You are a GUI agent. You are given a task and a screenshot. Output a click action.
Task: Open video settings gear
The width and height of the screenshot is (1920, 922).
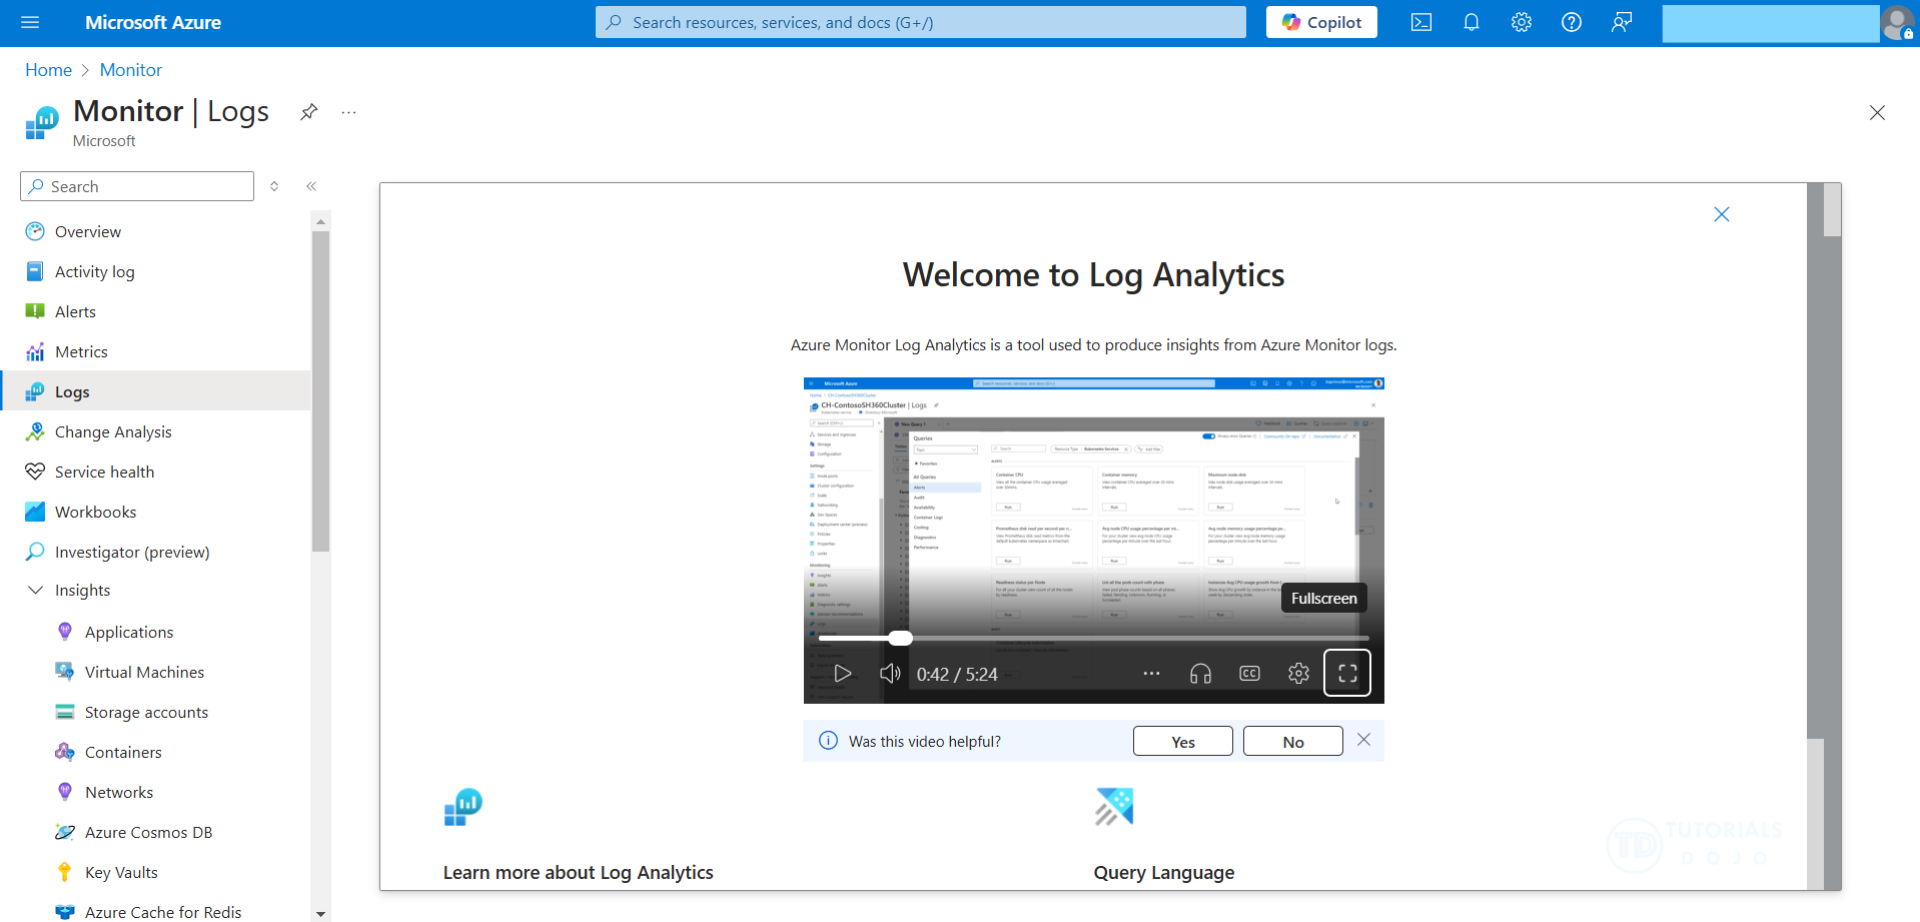pos(1298,674)
